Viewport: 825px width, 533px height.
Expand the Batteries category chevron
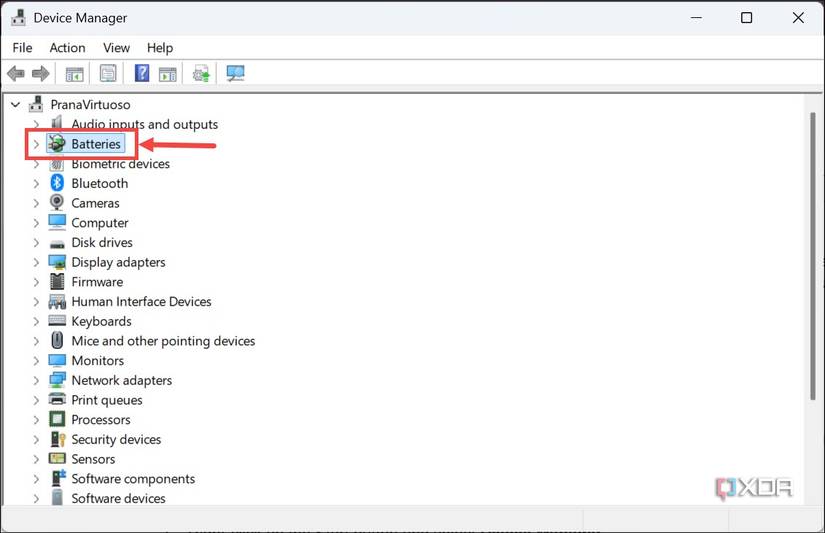pos(36,144)
